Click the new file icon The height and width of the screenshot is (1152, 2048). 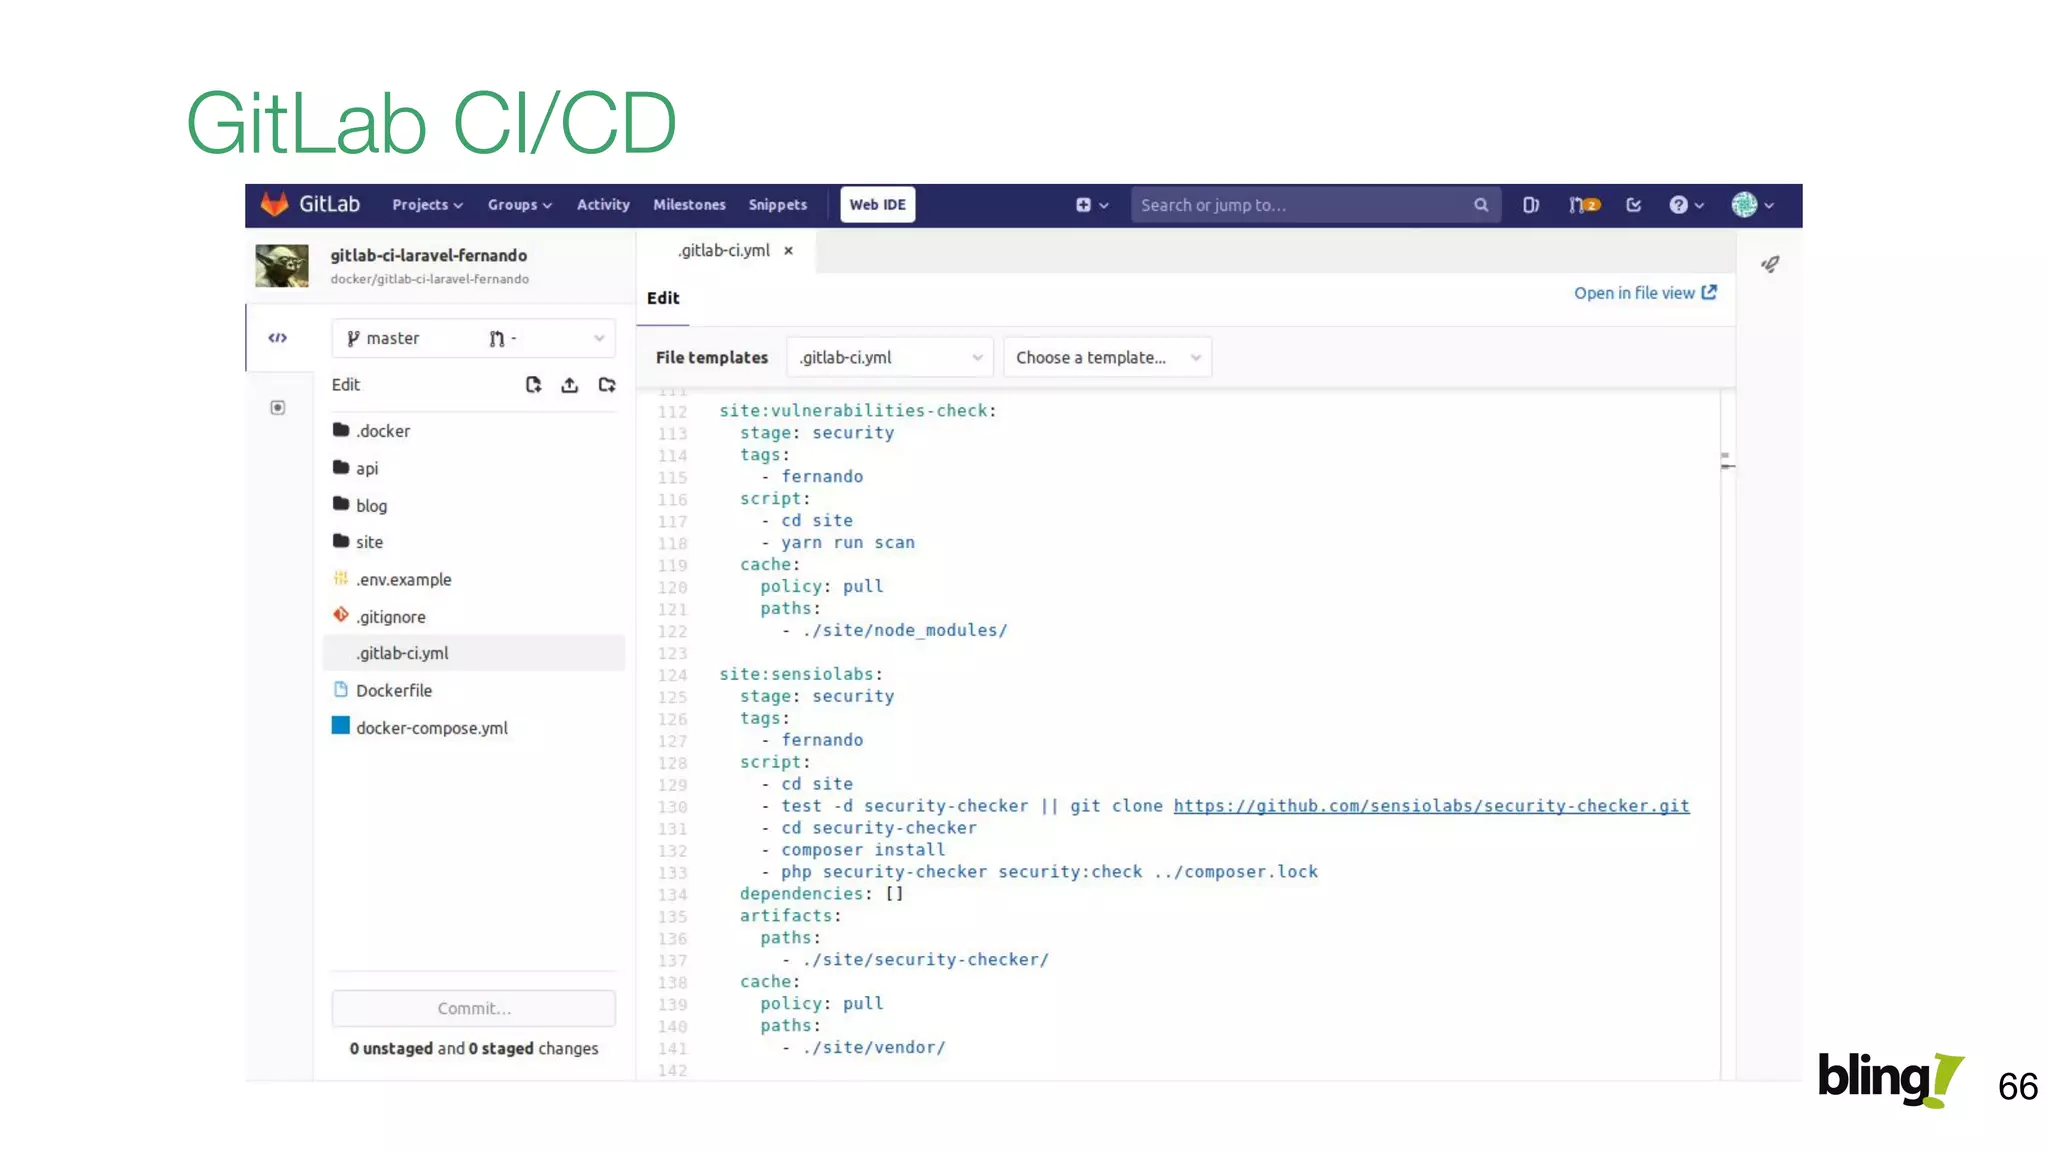(533, 385)
